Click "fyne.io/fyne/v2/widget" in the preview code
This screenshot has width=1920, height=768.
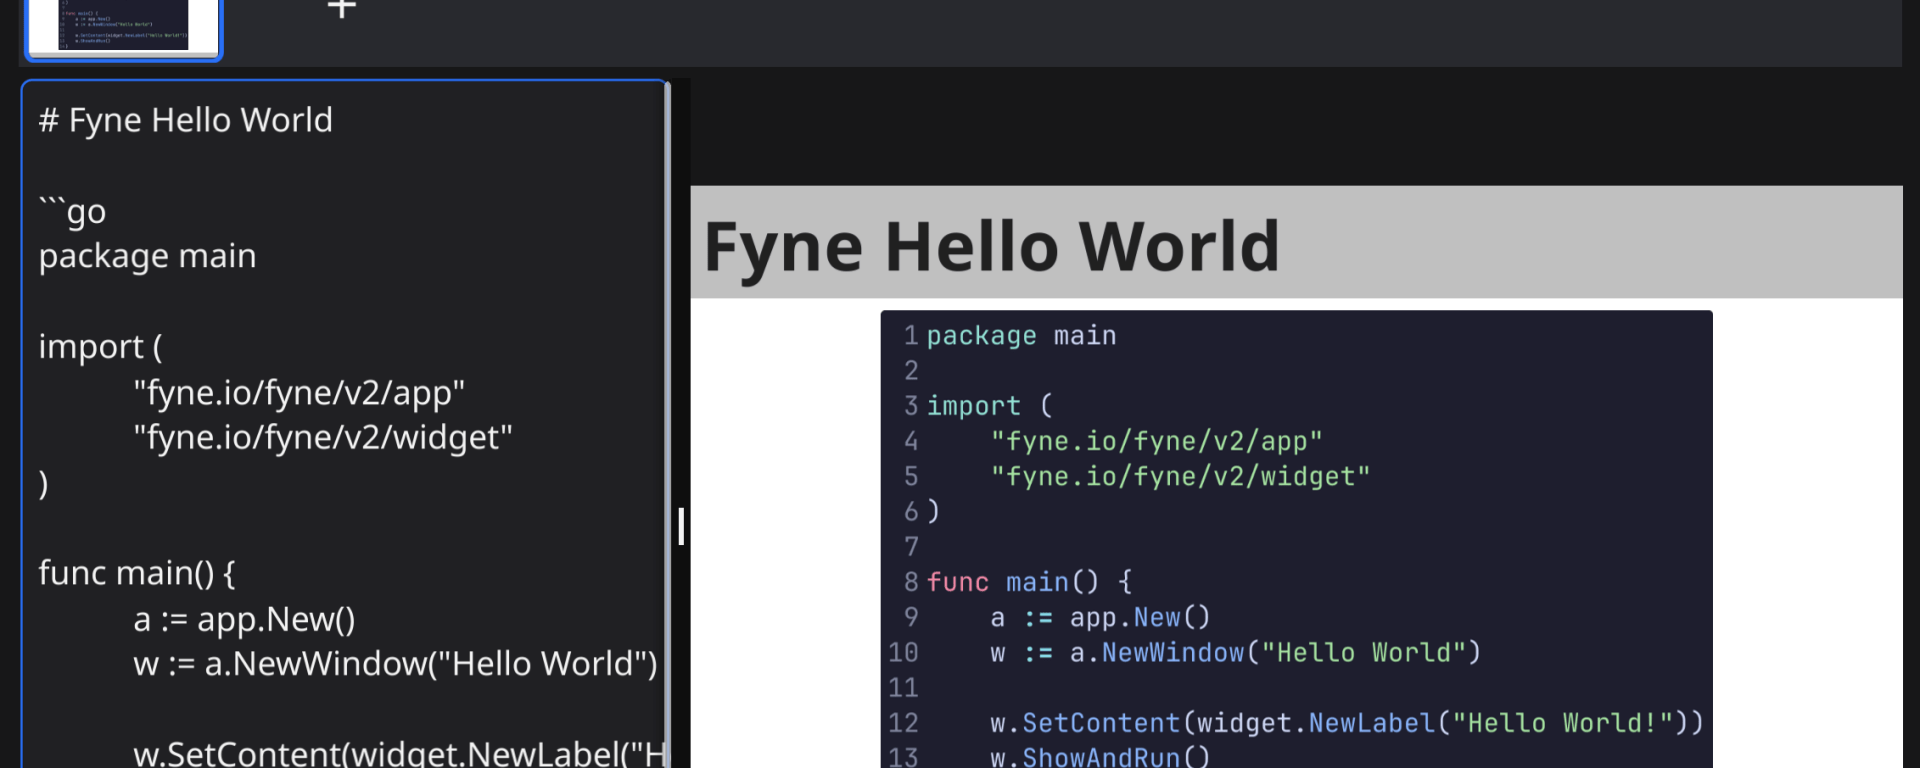(x=1180, y=477)
